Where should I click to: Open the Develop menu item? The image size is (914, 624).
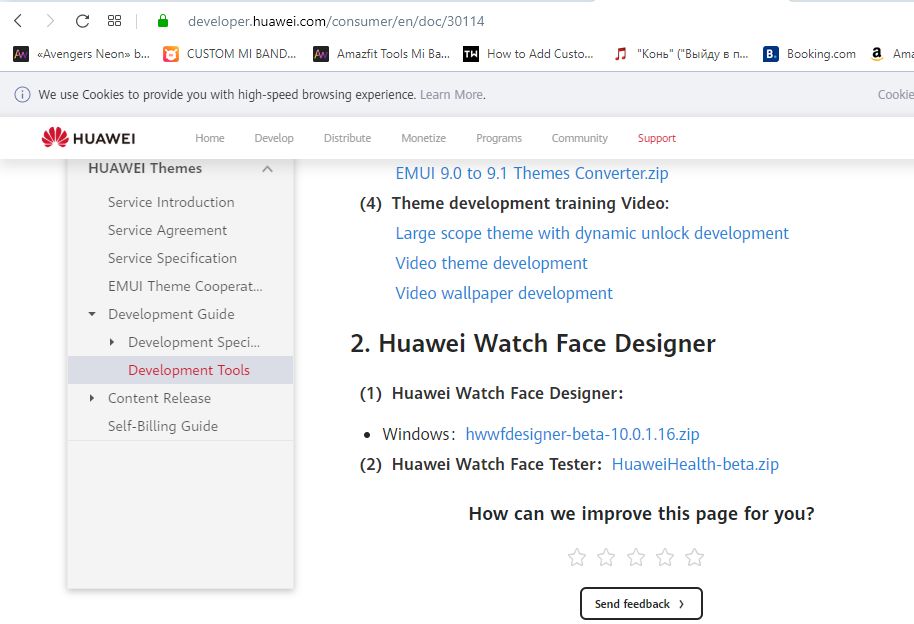[274, 138]
